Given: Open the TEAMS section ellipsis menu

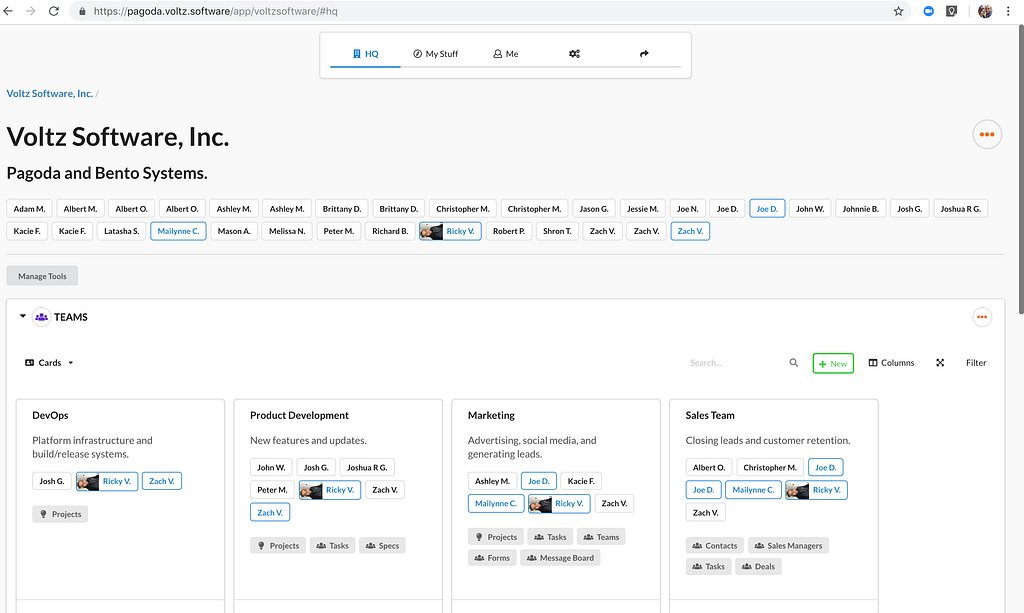Looking at the screenshot, I should pyautogui.click(x=982, y=317).
